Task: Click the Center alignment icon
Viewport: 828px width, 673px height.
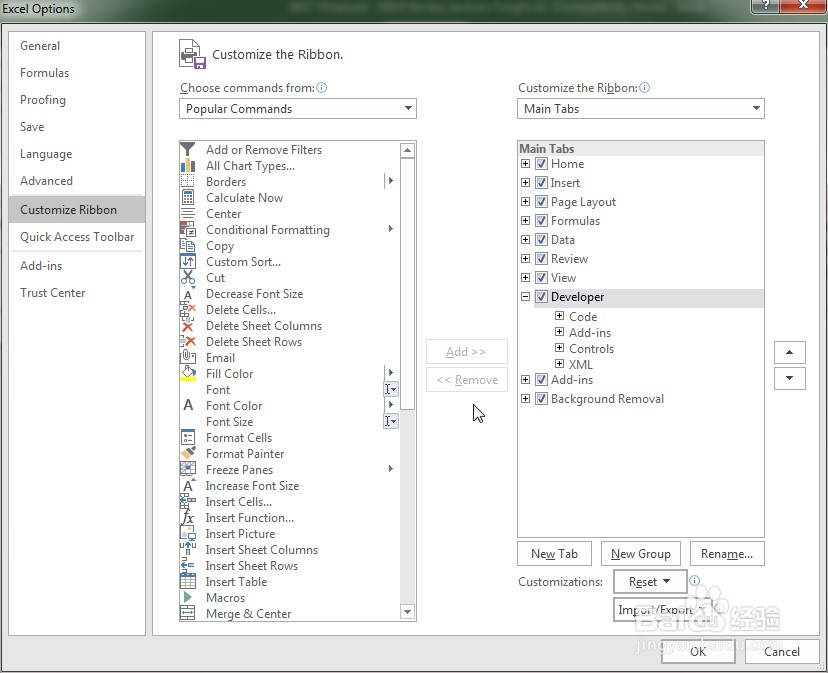Action: 187,214
